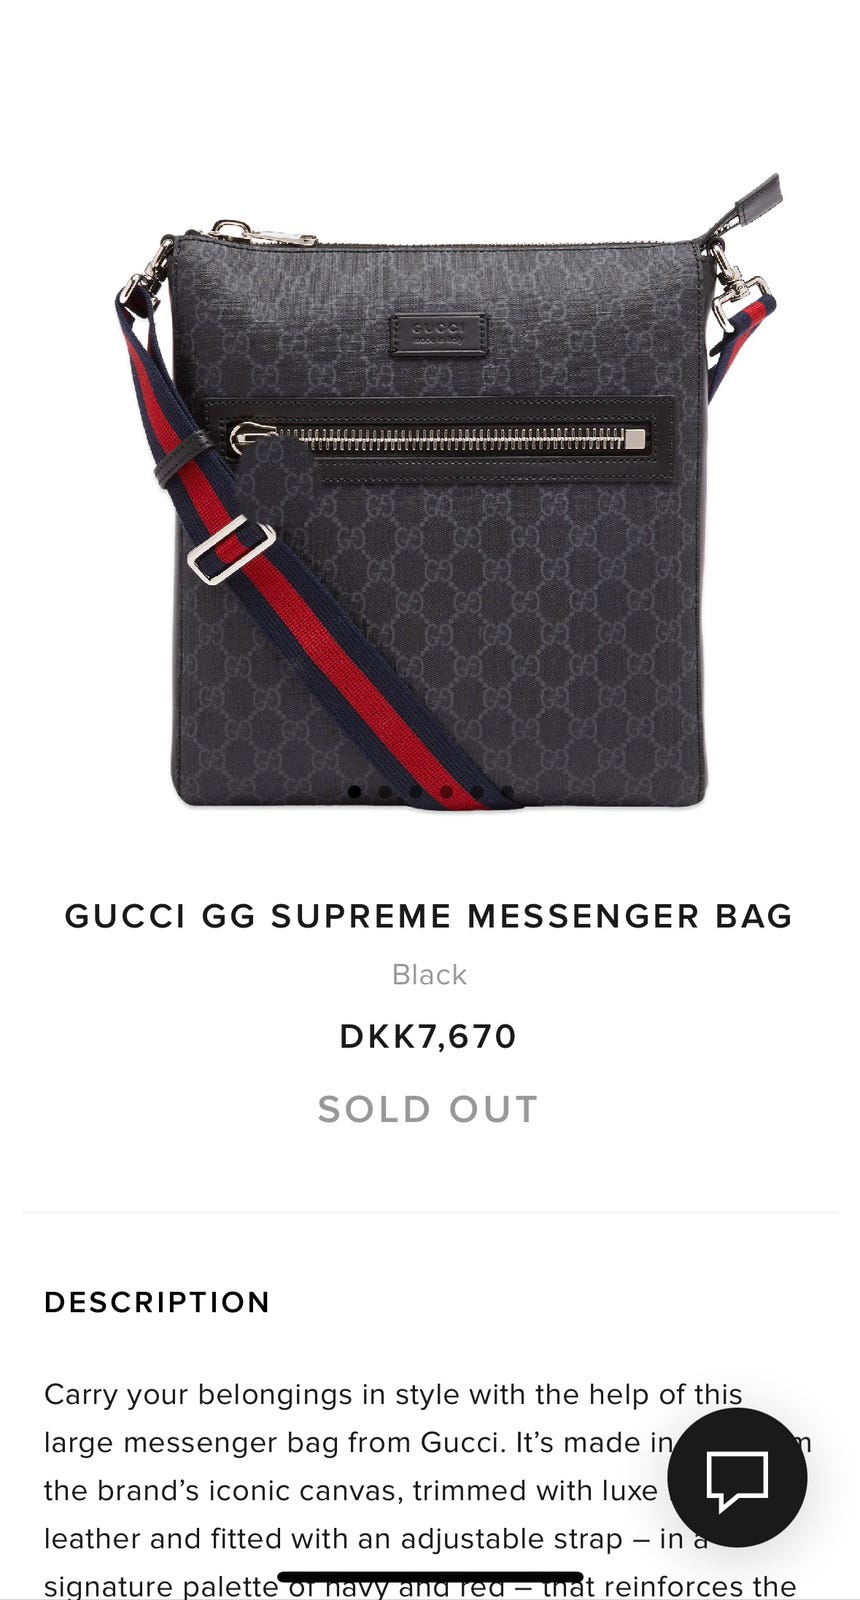Screen dimensions: 860x1600
Task: Jump to the third carousel dot
Action: click(x=416, y=792)
